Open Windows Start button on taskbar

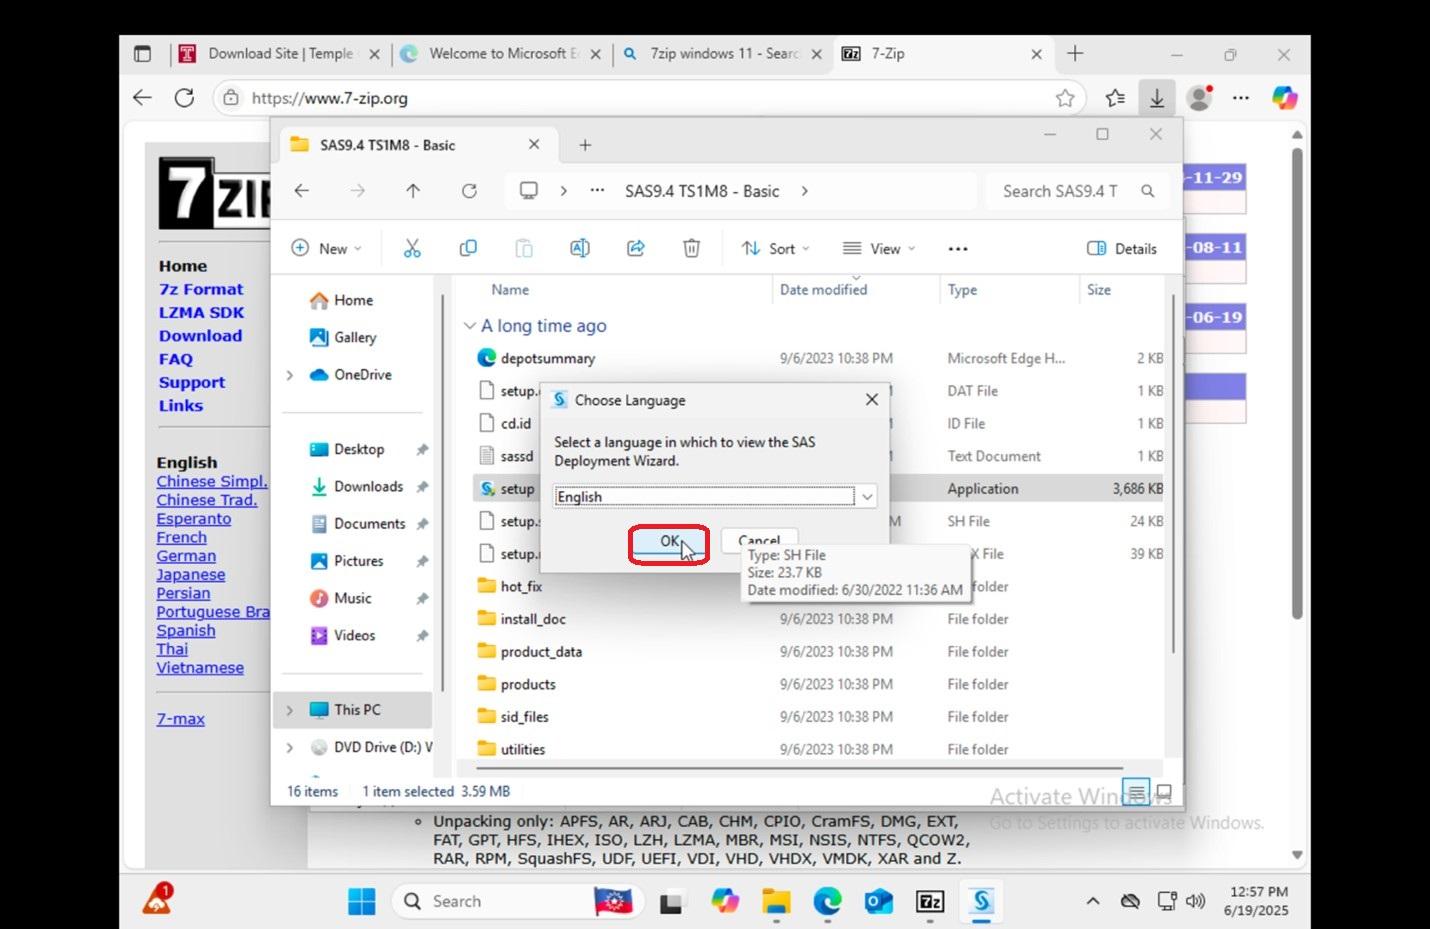[361, 901]
